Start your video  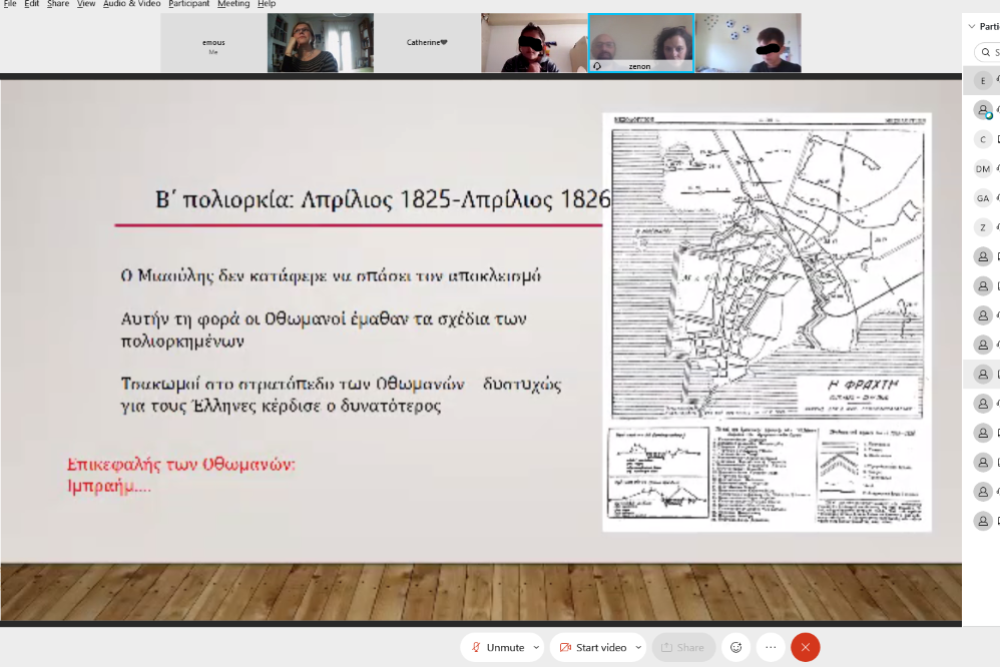pyautogui.click(x=597, y=647)
